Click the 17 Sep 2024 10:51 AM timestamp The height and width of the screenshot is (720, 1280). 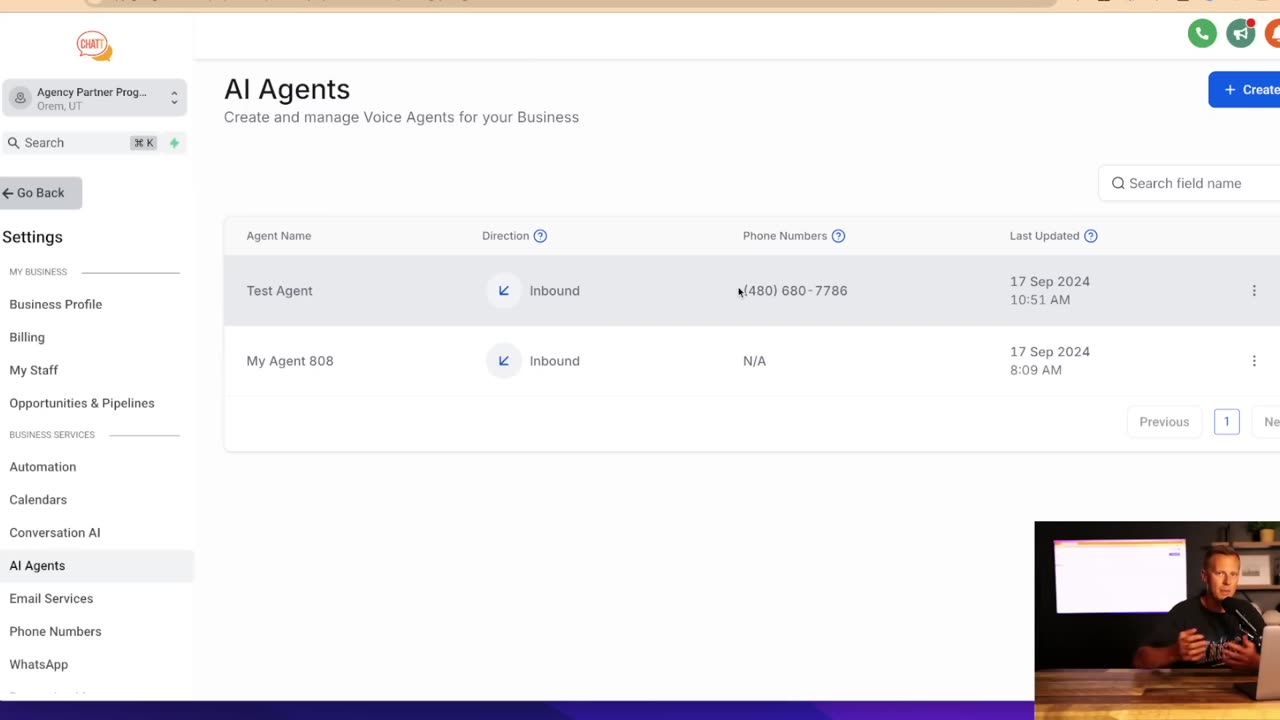[1050, 291]
